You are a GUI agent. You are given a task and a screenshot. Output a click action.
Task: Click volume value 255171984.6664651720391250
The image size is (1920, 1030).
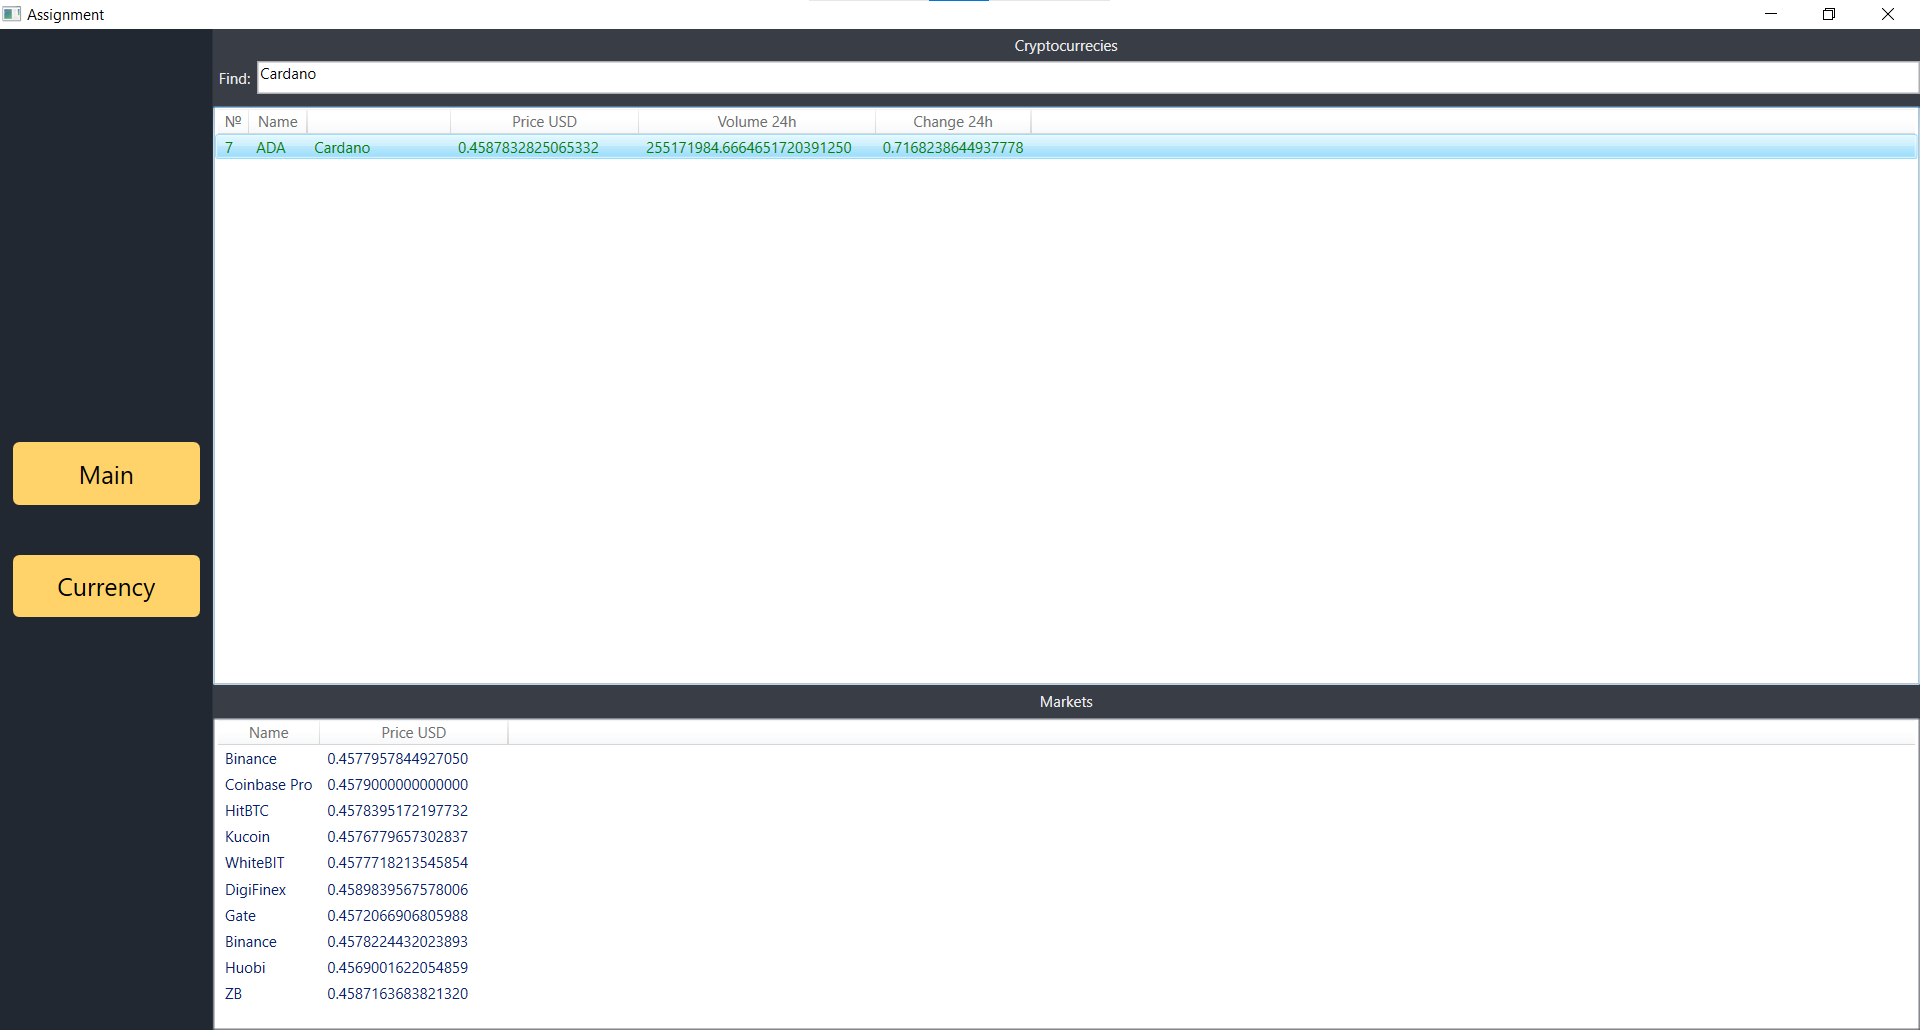pyautogui.click(x=748, y=148)
